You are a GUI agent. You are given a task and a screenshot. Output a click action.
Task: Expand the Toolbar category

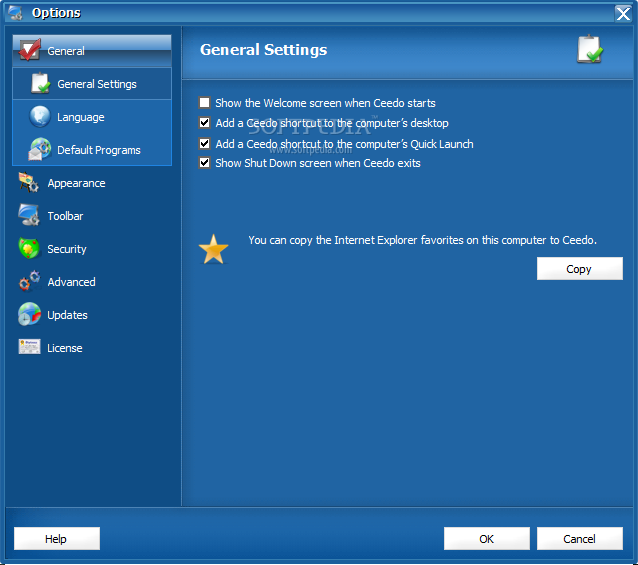pyautogui.click(x=92, y=216)
